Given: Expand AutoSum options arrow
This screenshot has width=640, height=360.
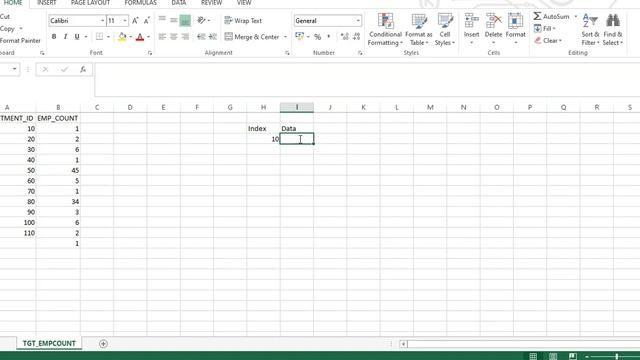Looking at the screenshot, I should (x=576, y=16).
